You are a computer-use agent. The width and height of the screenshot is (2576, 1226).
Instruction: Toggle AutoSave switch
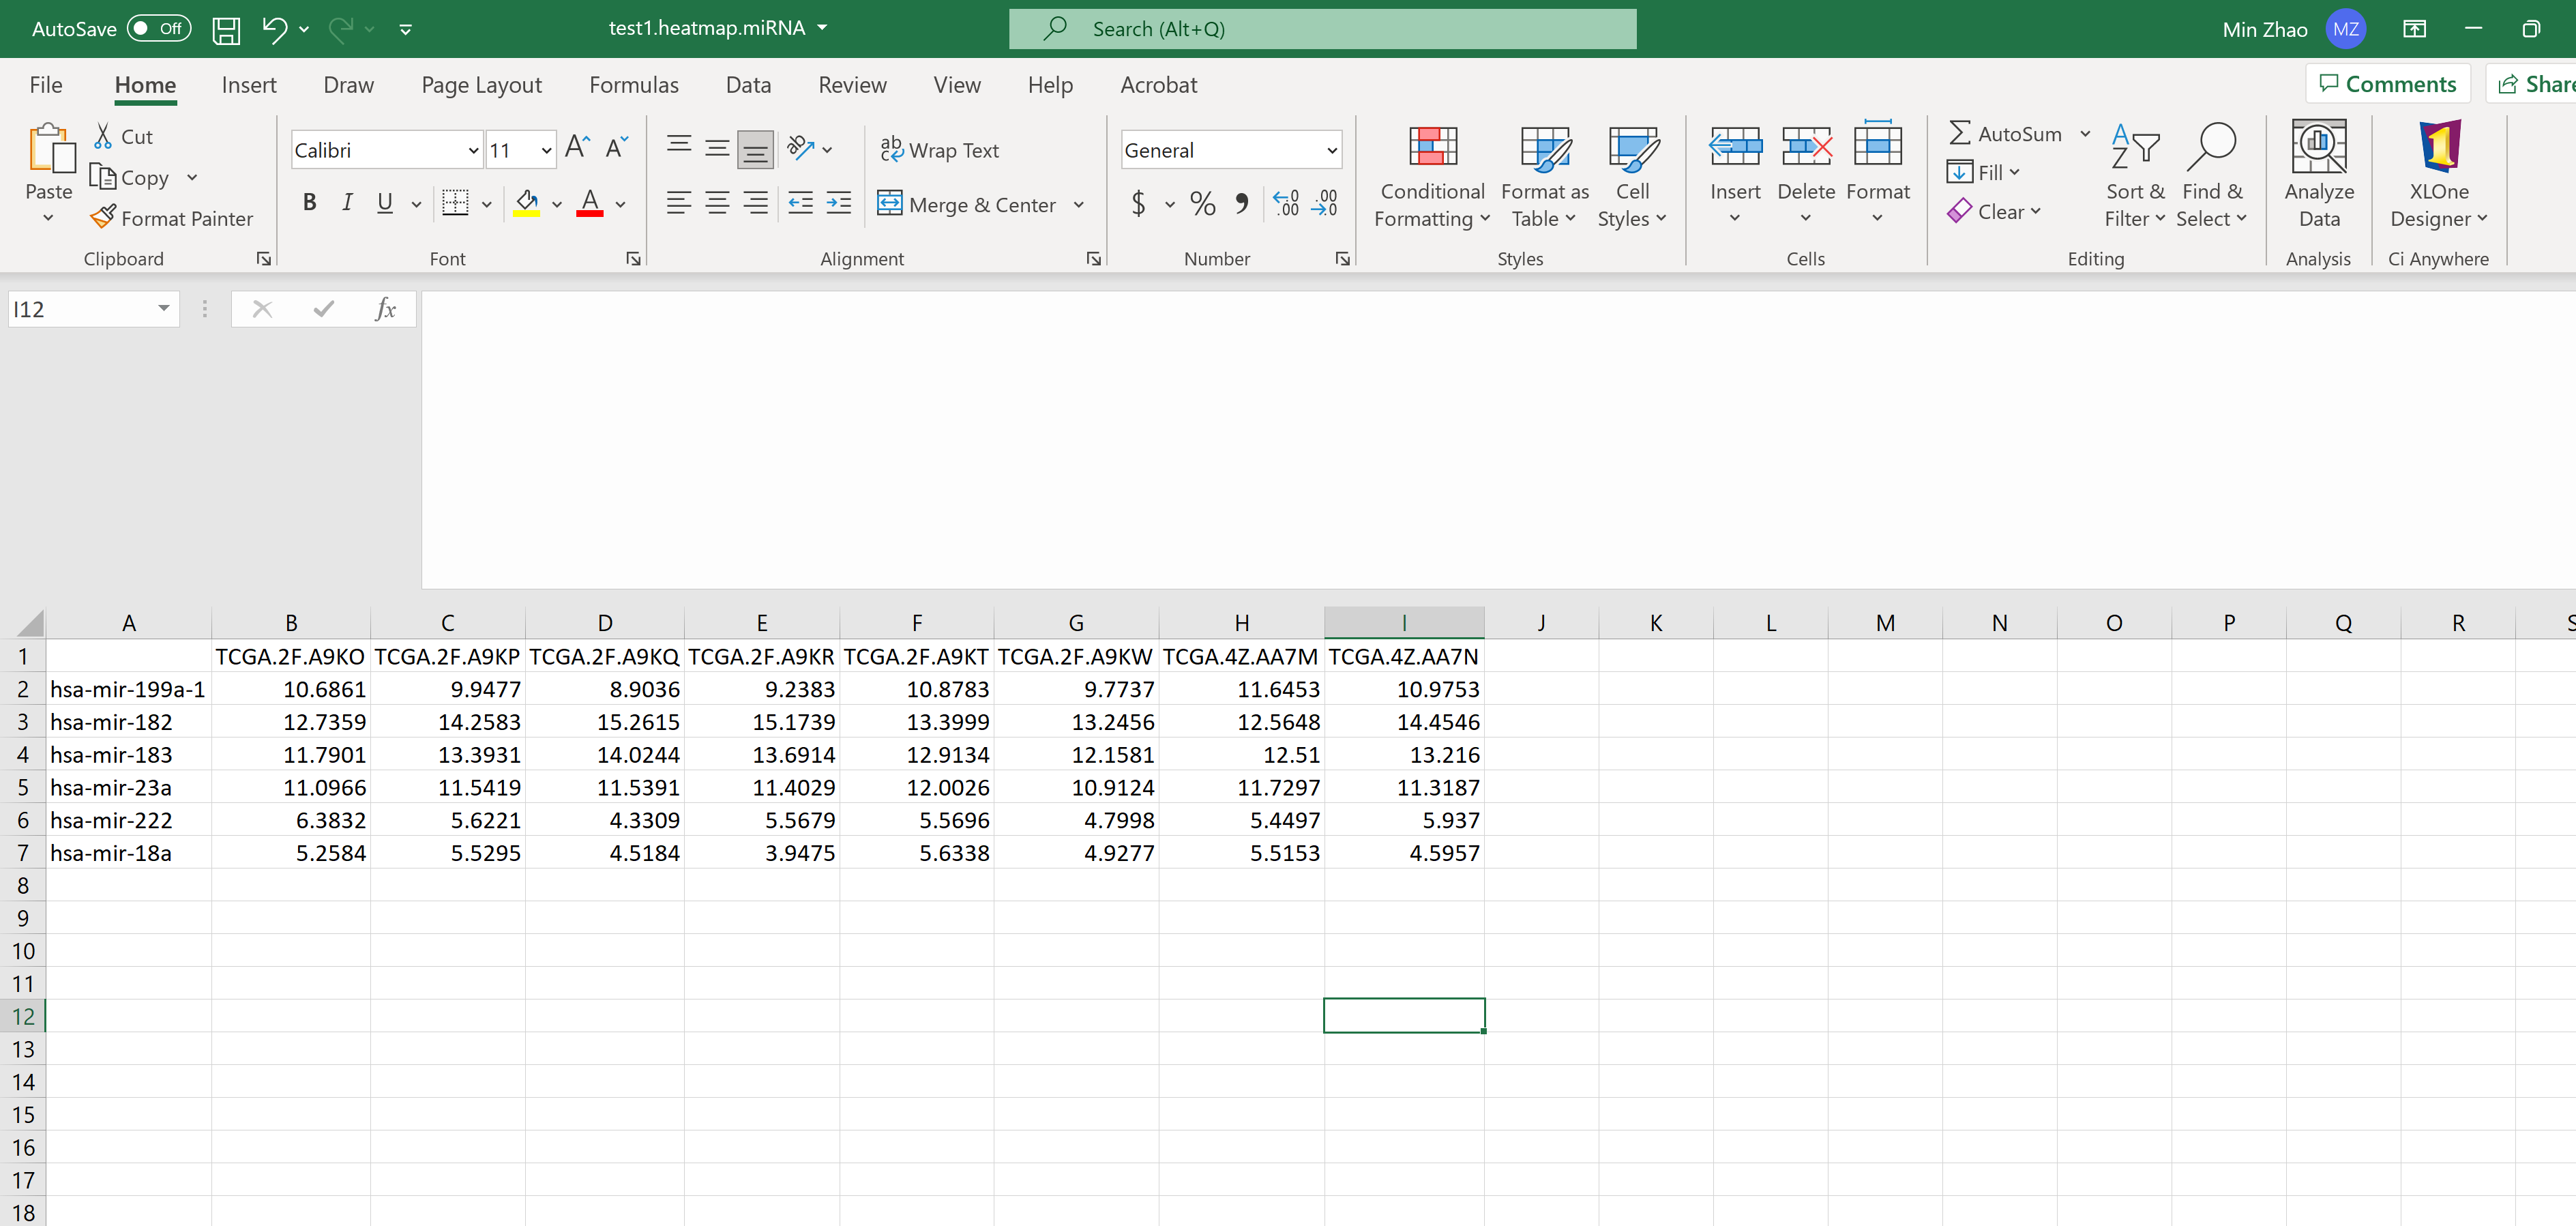(160, 29)
